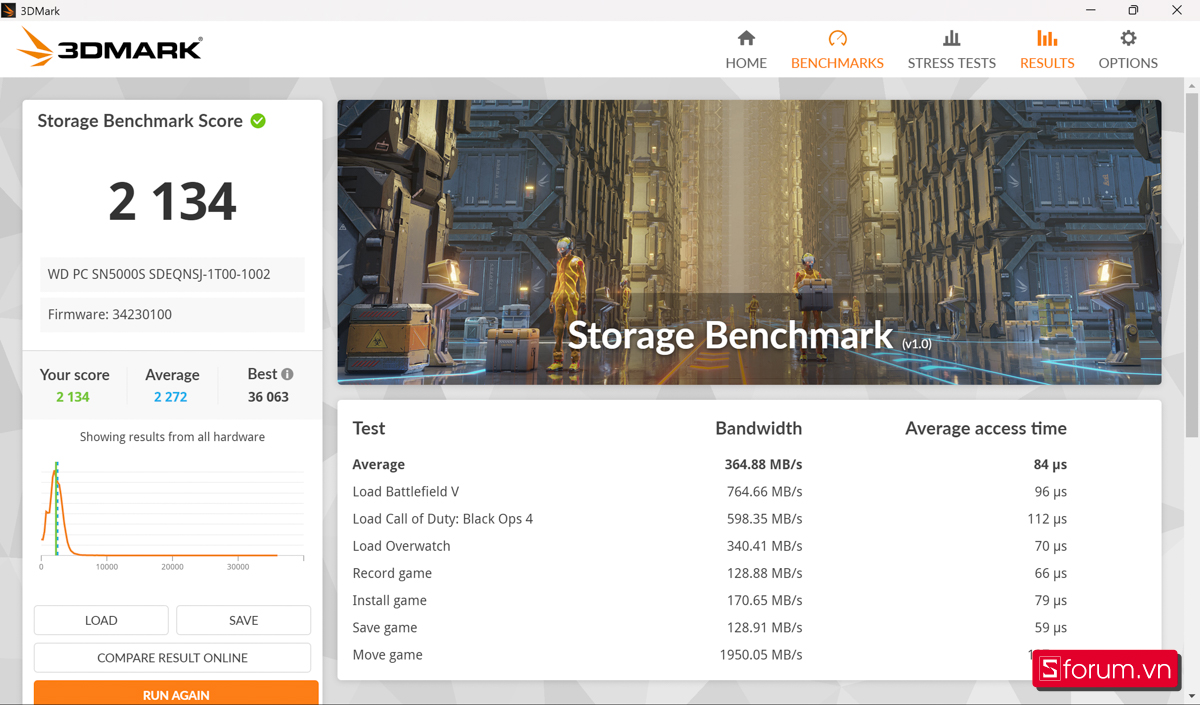Open the Options gear icon
The image size is (1200, 705).
point(1128,38)
